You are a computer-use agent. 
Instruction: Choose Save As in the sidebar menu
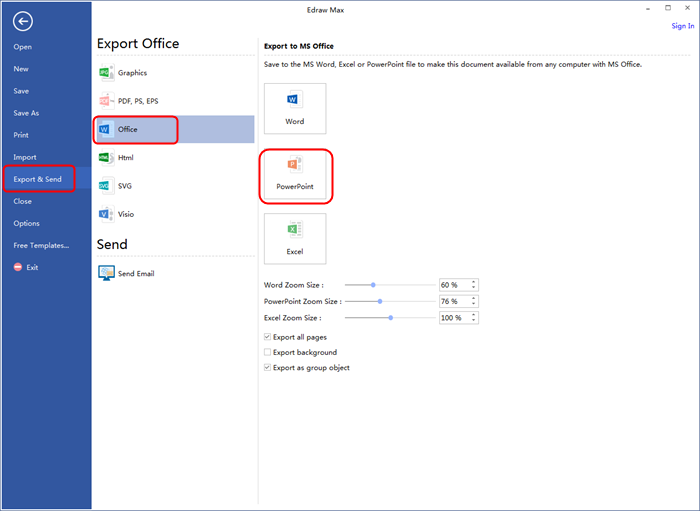pos(26,113)
